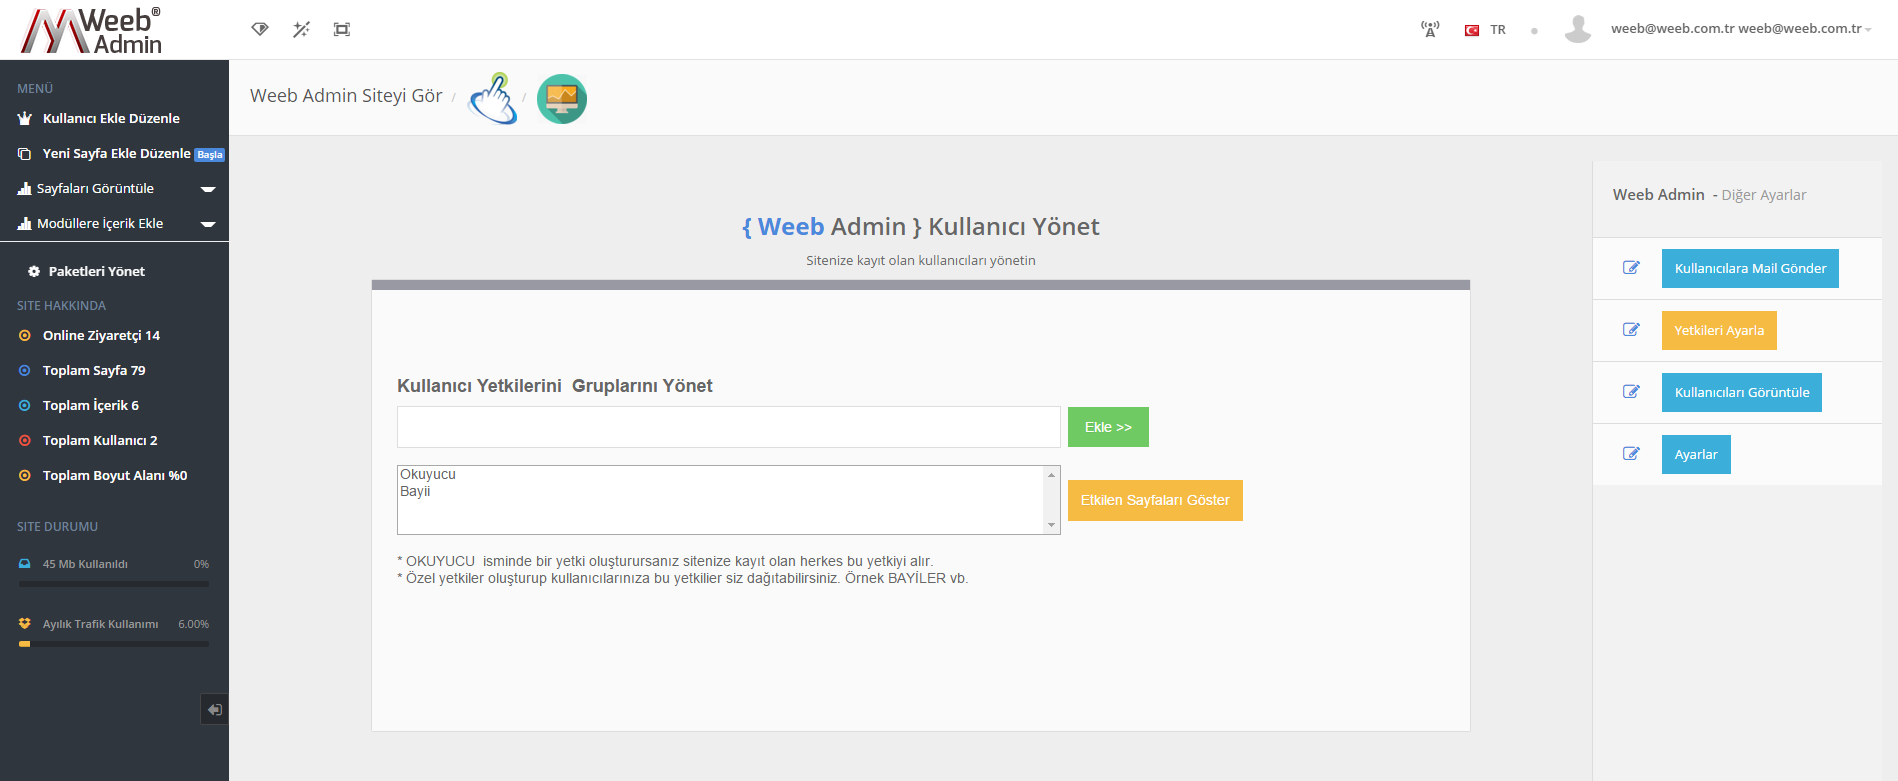Click the user avatar icon
Image resolution: width=1898 pixels, height=781 pixels.
1577,29
